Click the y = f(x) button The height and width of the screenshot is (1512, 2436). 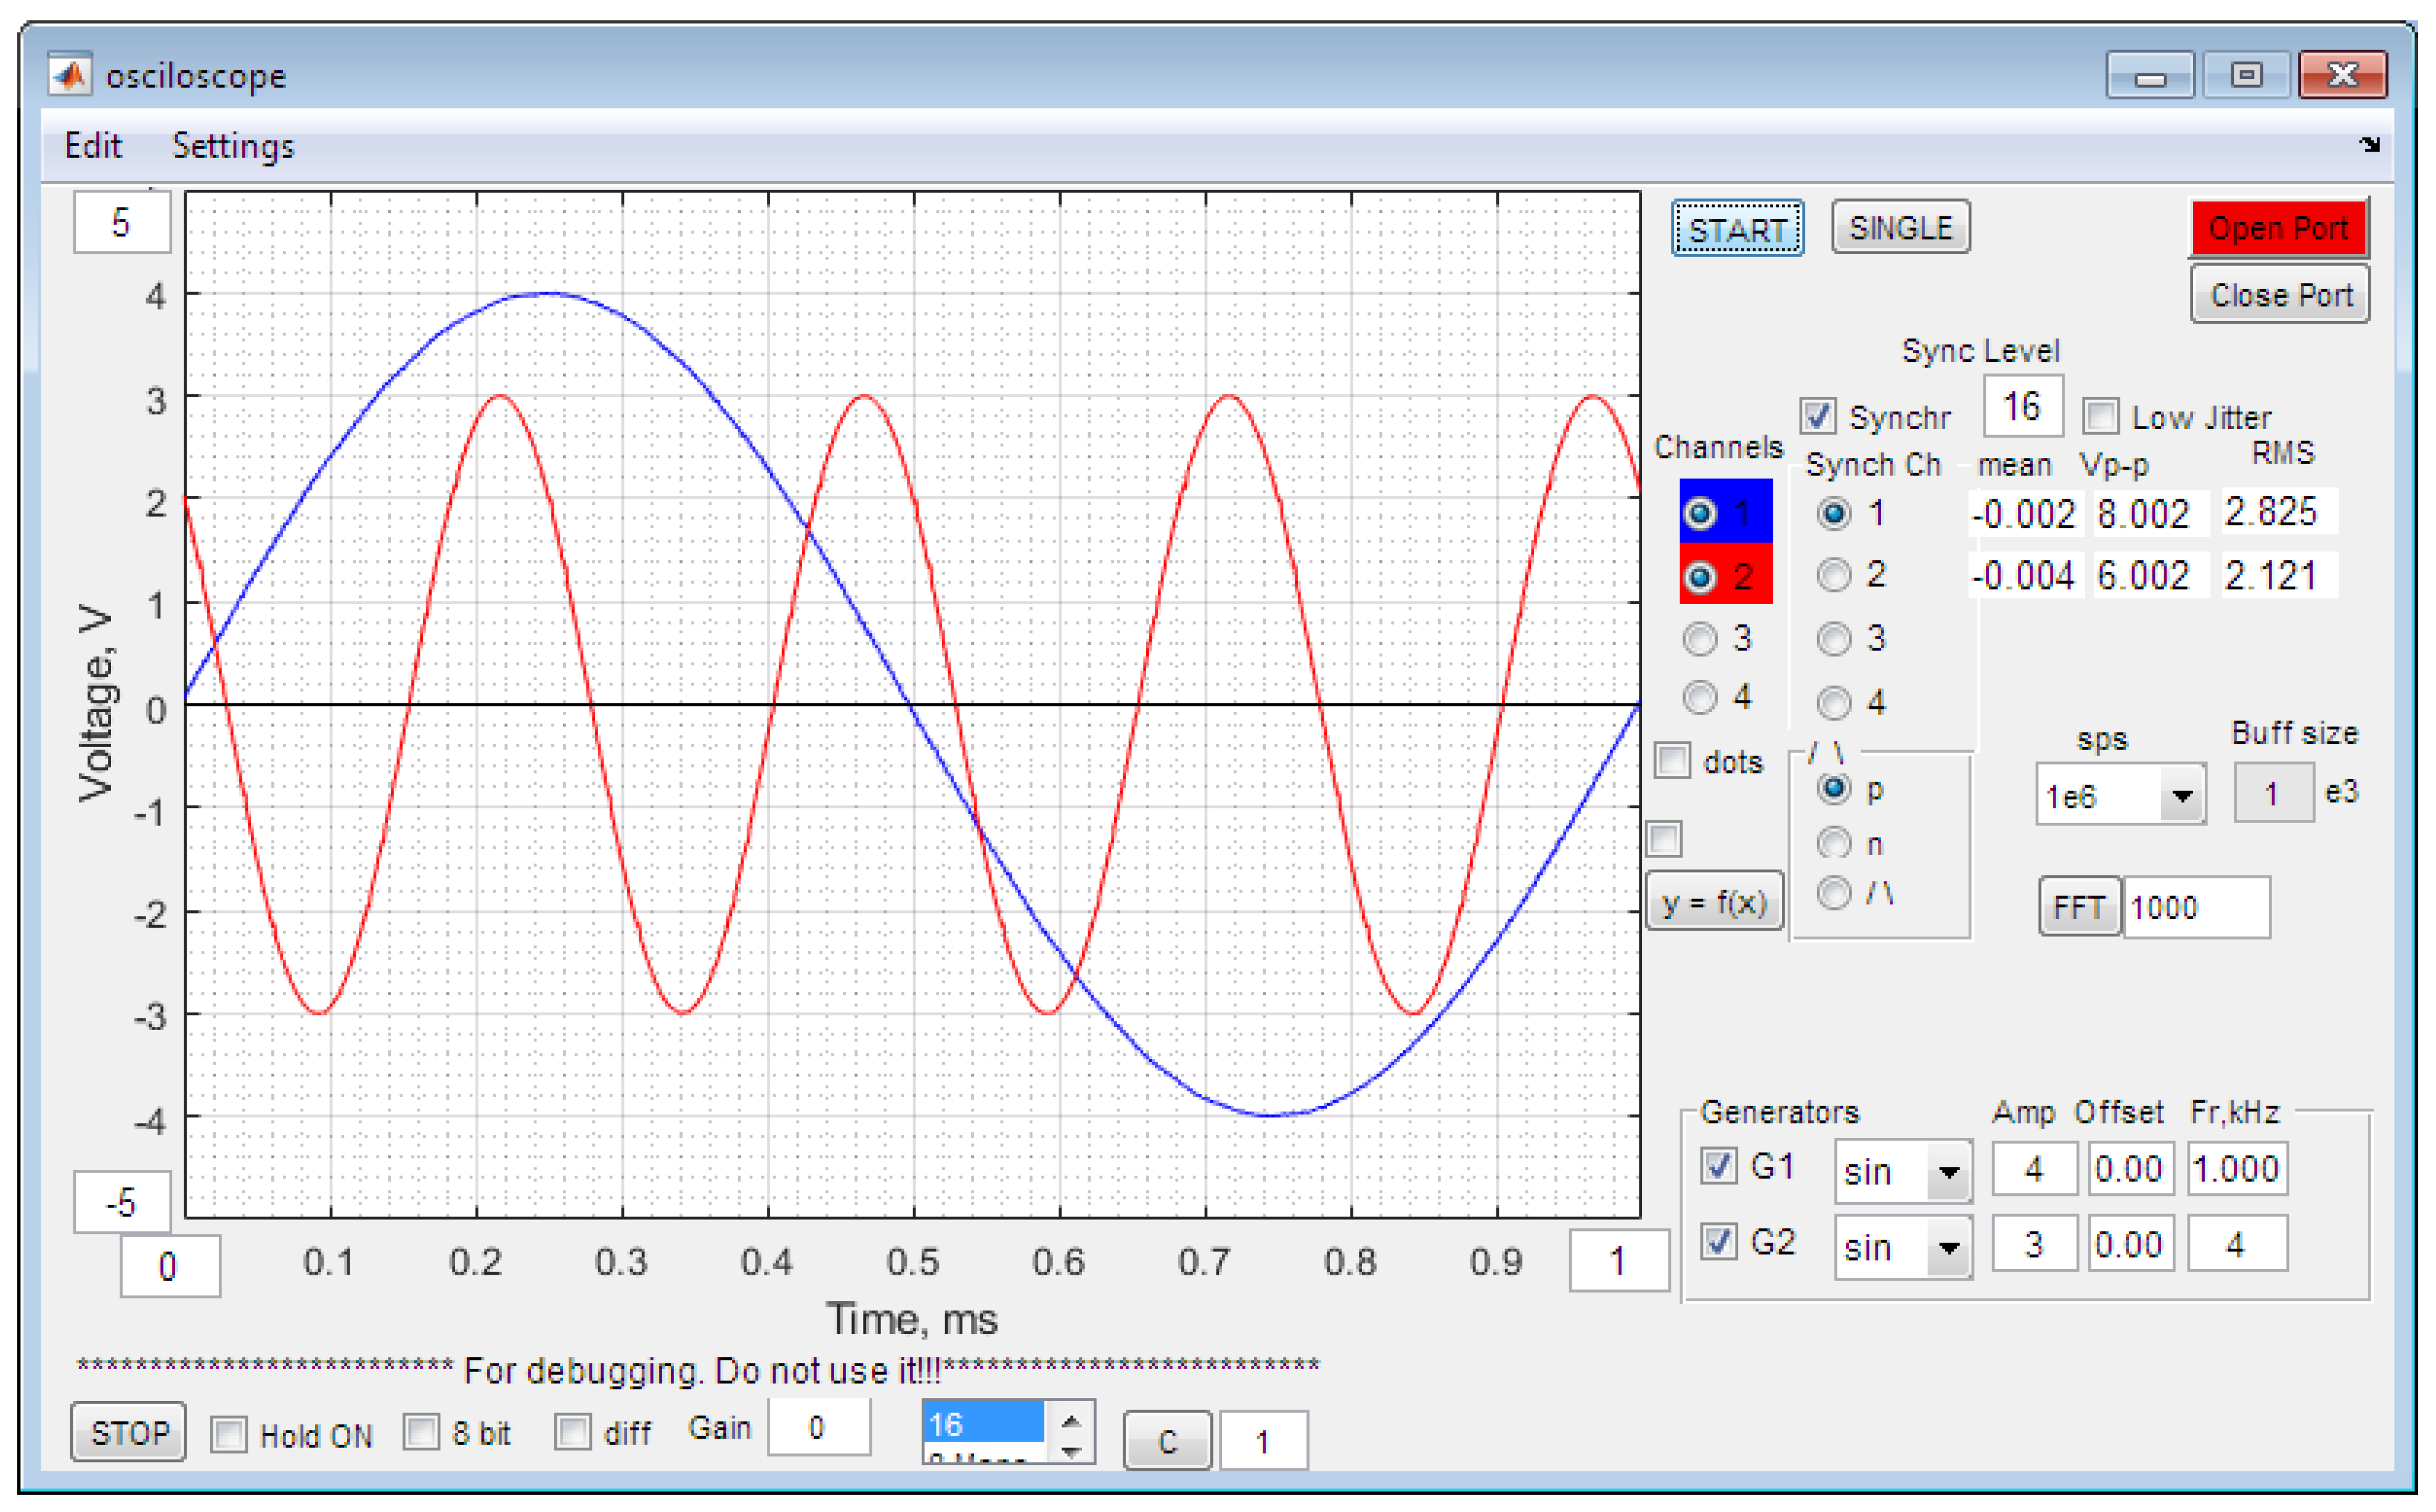click(1715, 902)
